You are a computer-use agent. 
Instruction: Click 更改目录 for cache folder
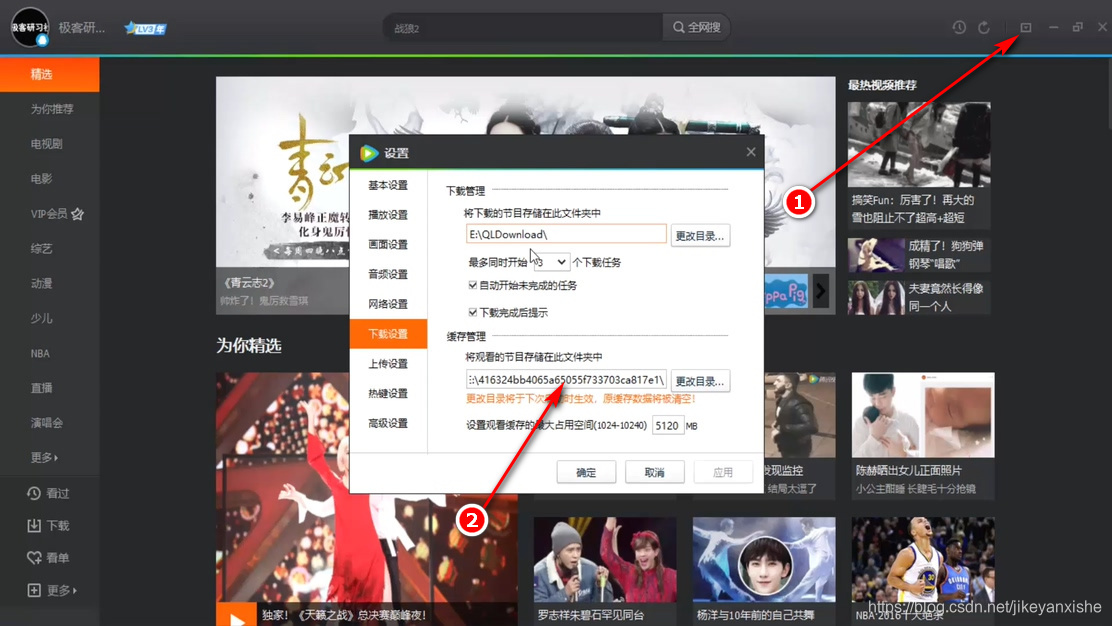tap(700, 381)
